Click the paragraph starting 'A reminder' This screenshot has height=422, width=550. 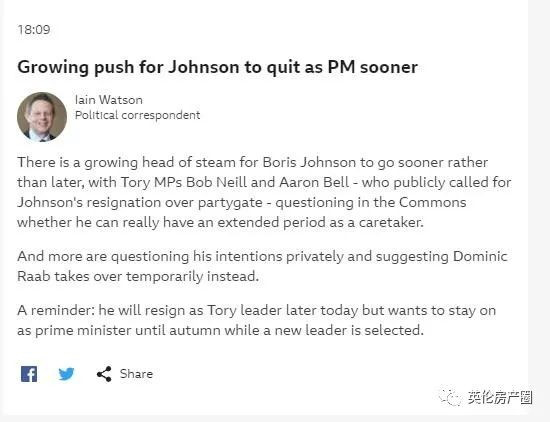click(x=256, y=320)
